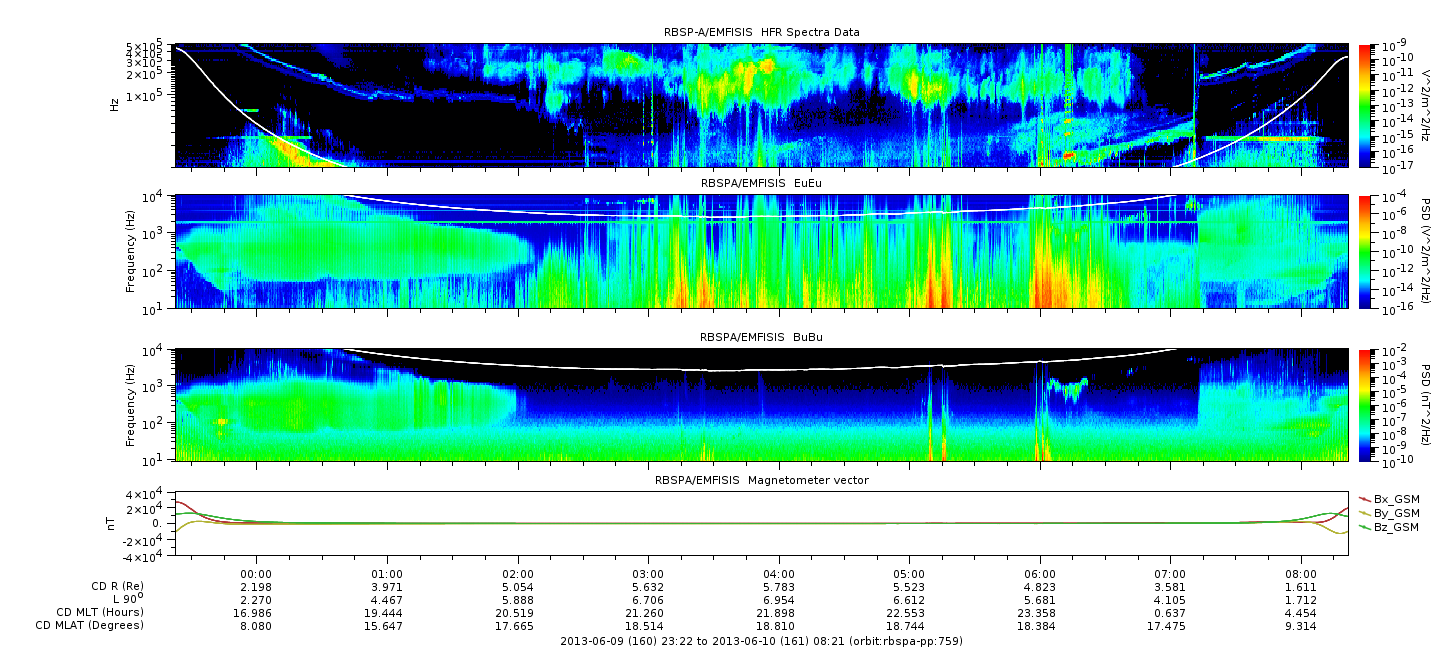Click the RBSPA/EMFISIS EuEu panel title
The image size is (1447, 658).
point(761,184)
